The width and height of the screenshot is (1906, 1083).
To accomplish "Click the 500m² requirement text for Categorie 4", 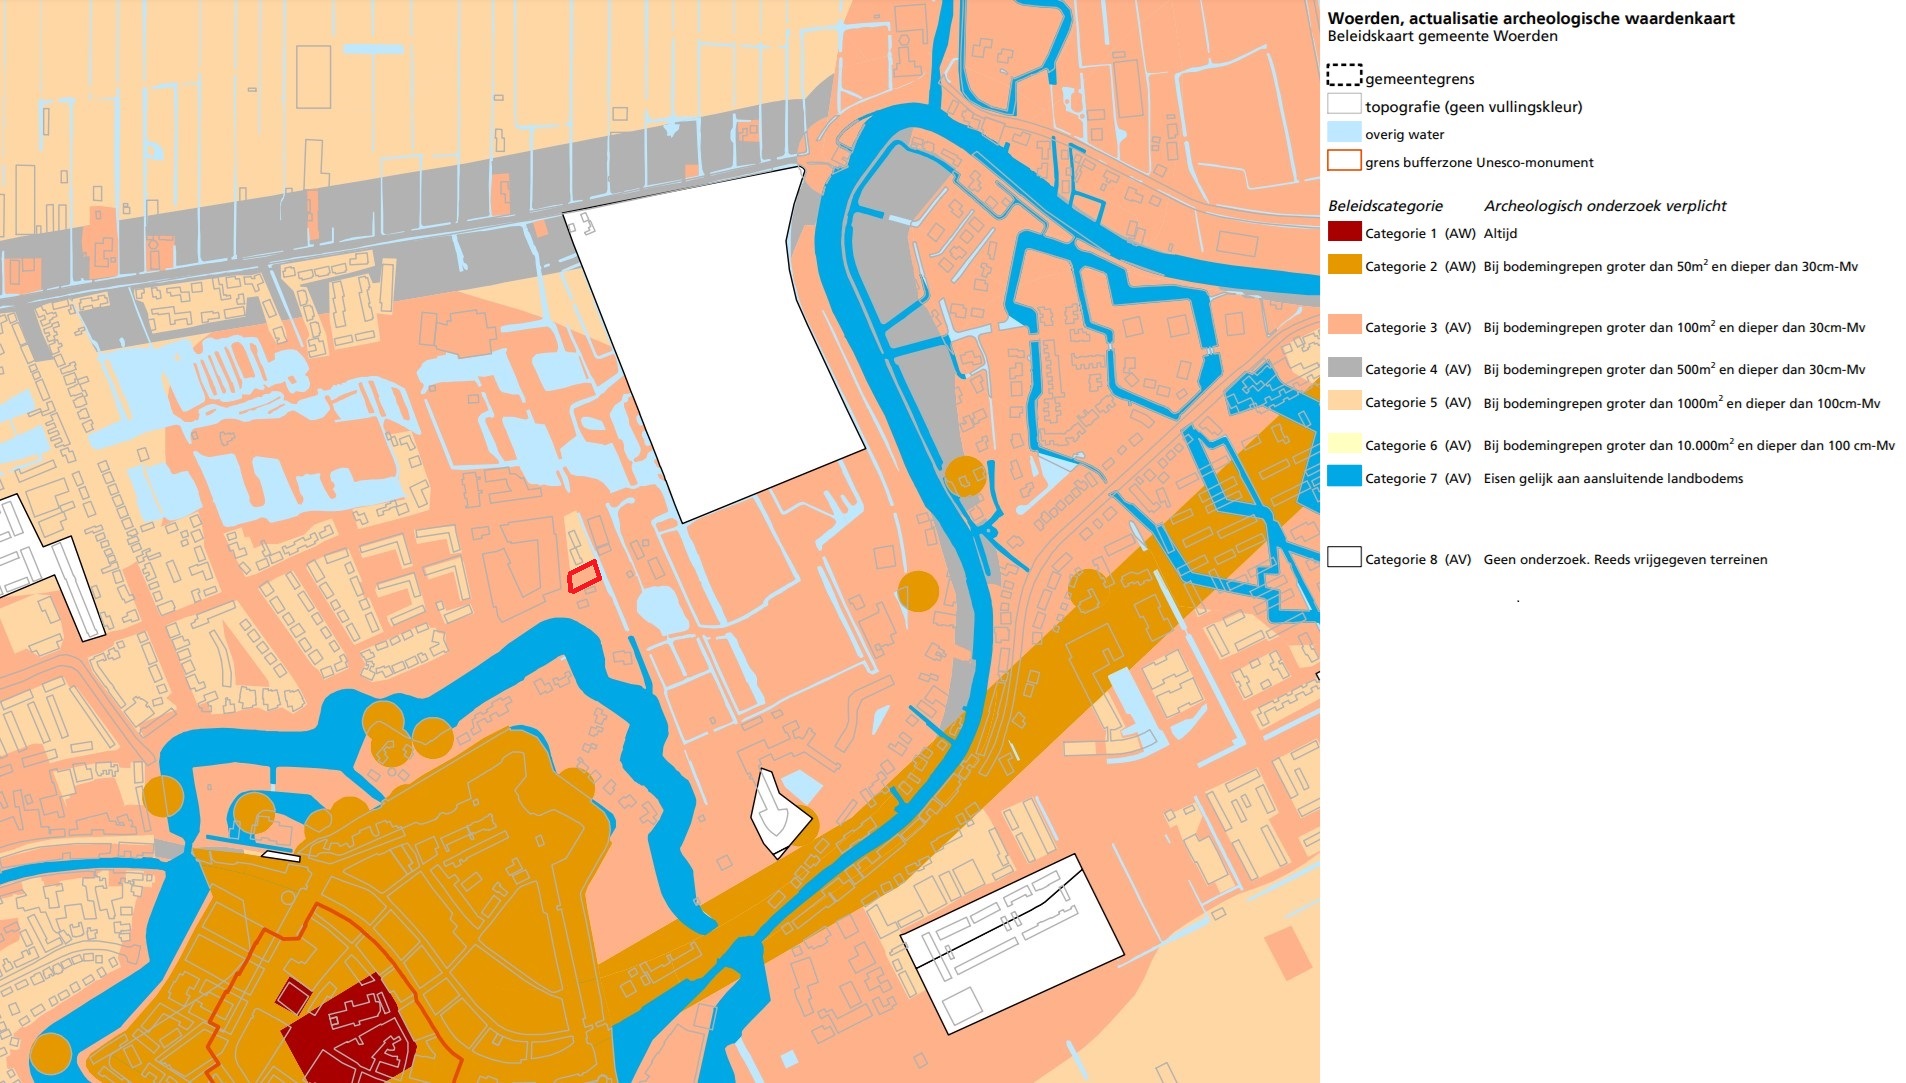I will (x=1674, y=369).
